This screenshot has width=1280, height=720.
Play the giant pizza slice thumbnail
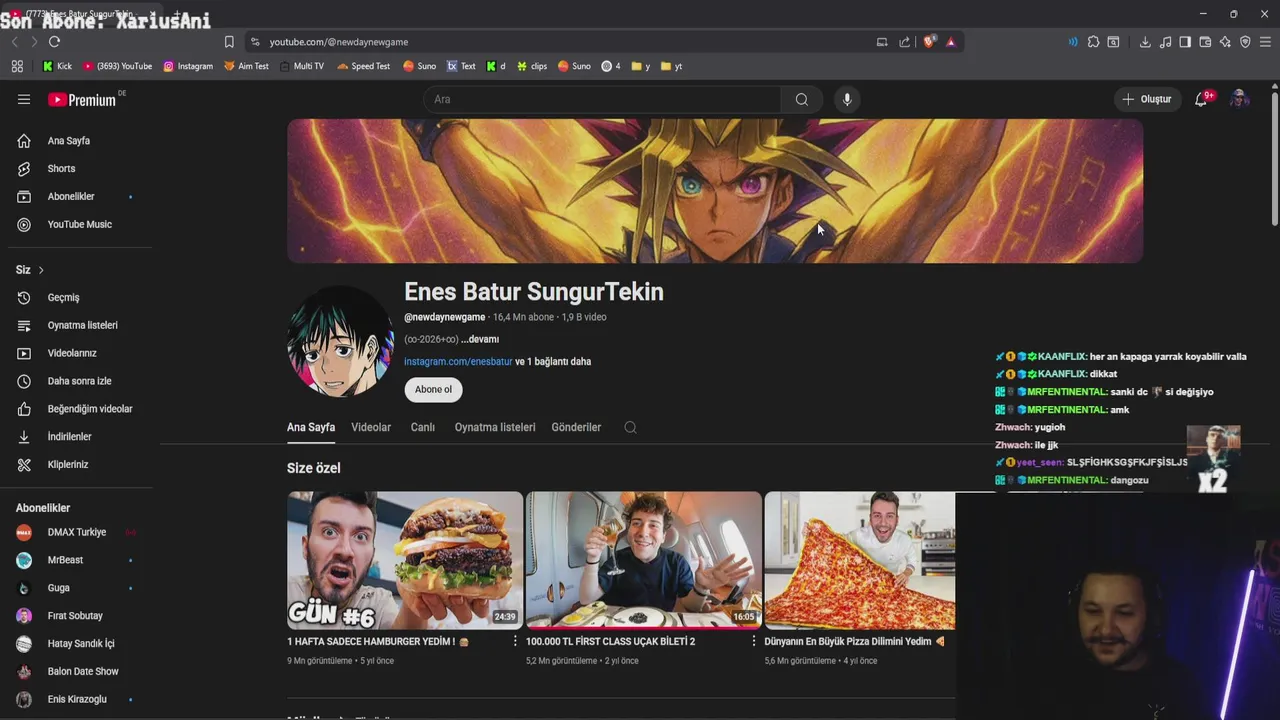[x=860, y=559]
